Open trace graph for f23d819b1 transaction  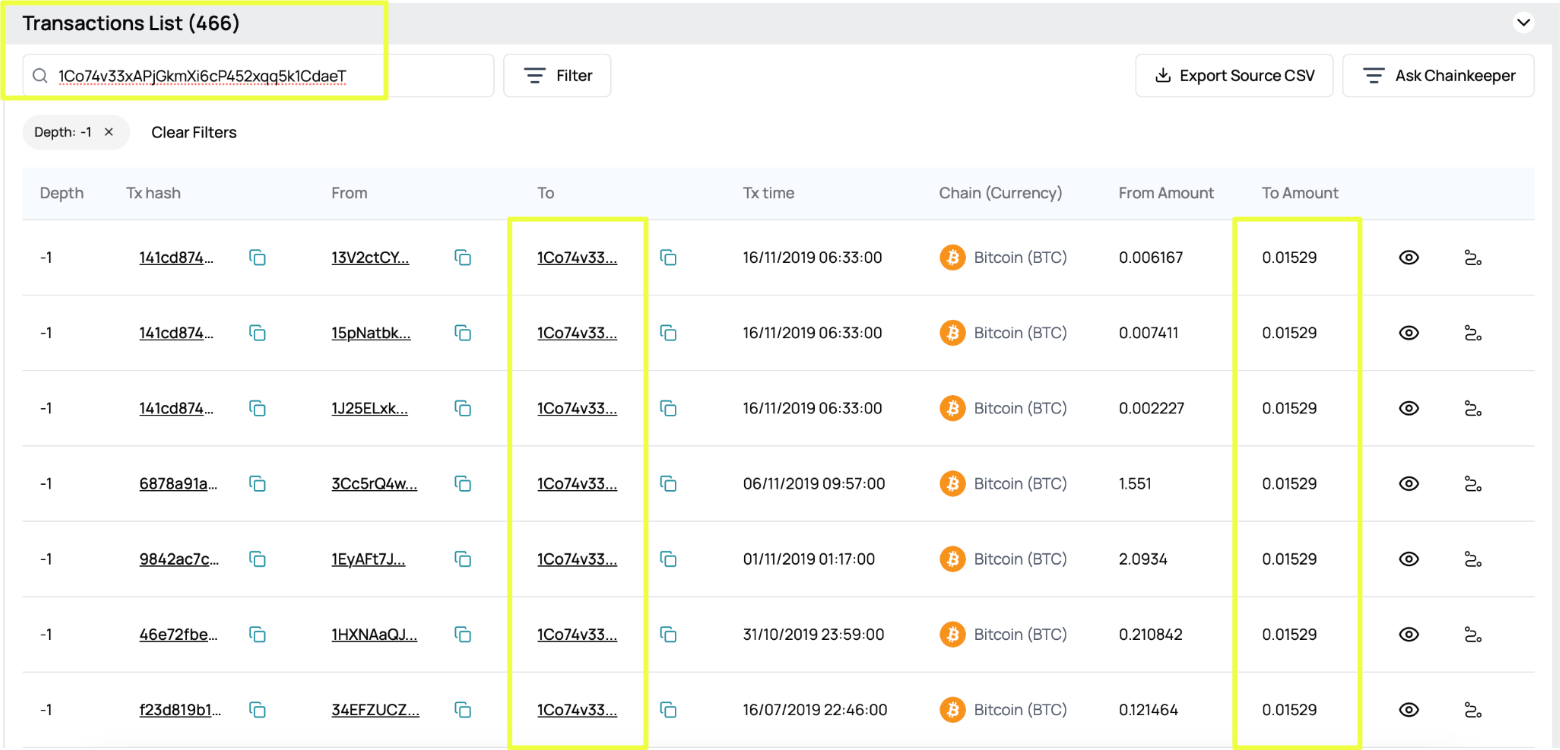[1472, 710]
